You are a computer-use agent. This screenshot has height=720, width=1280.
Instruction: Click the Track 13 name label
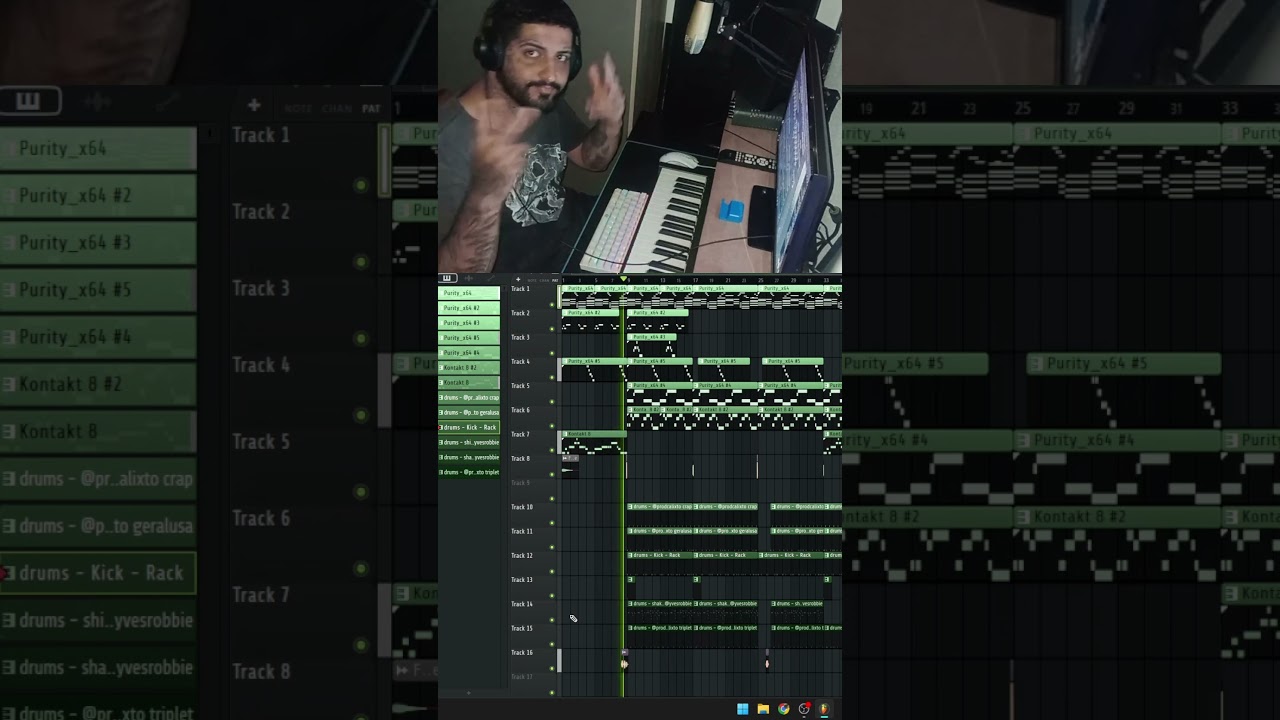522,580
